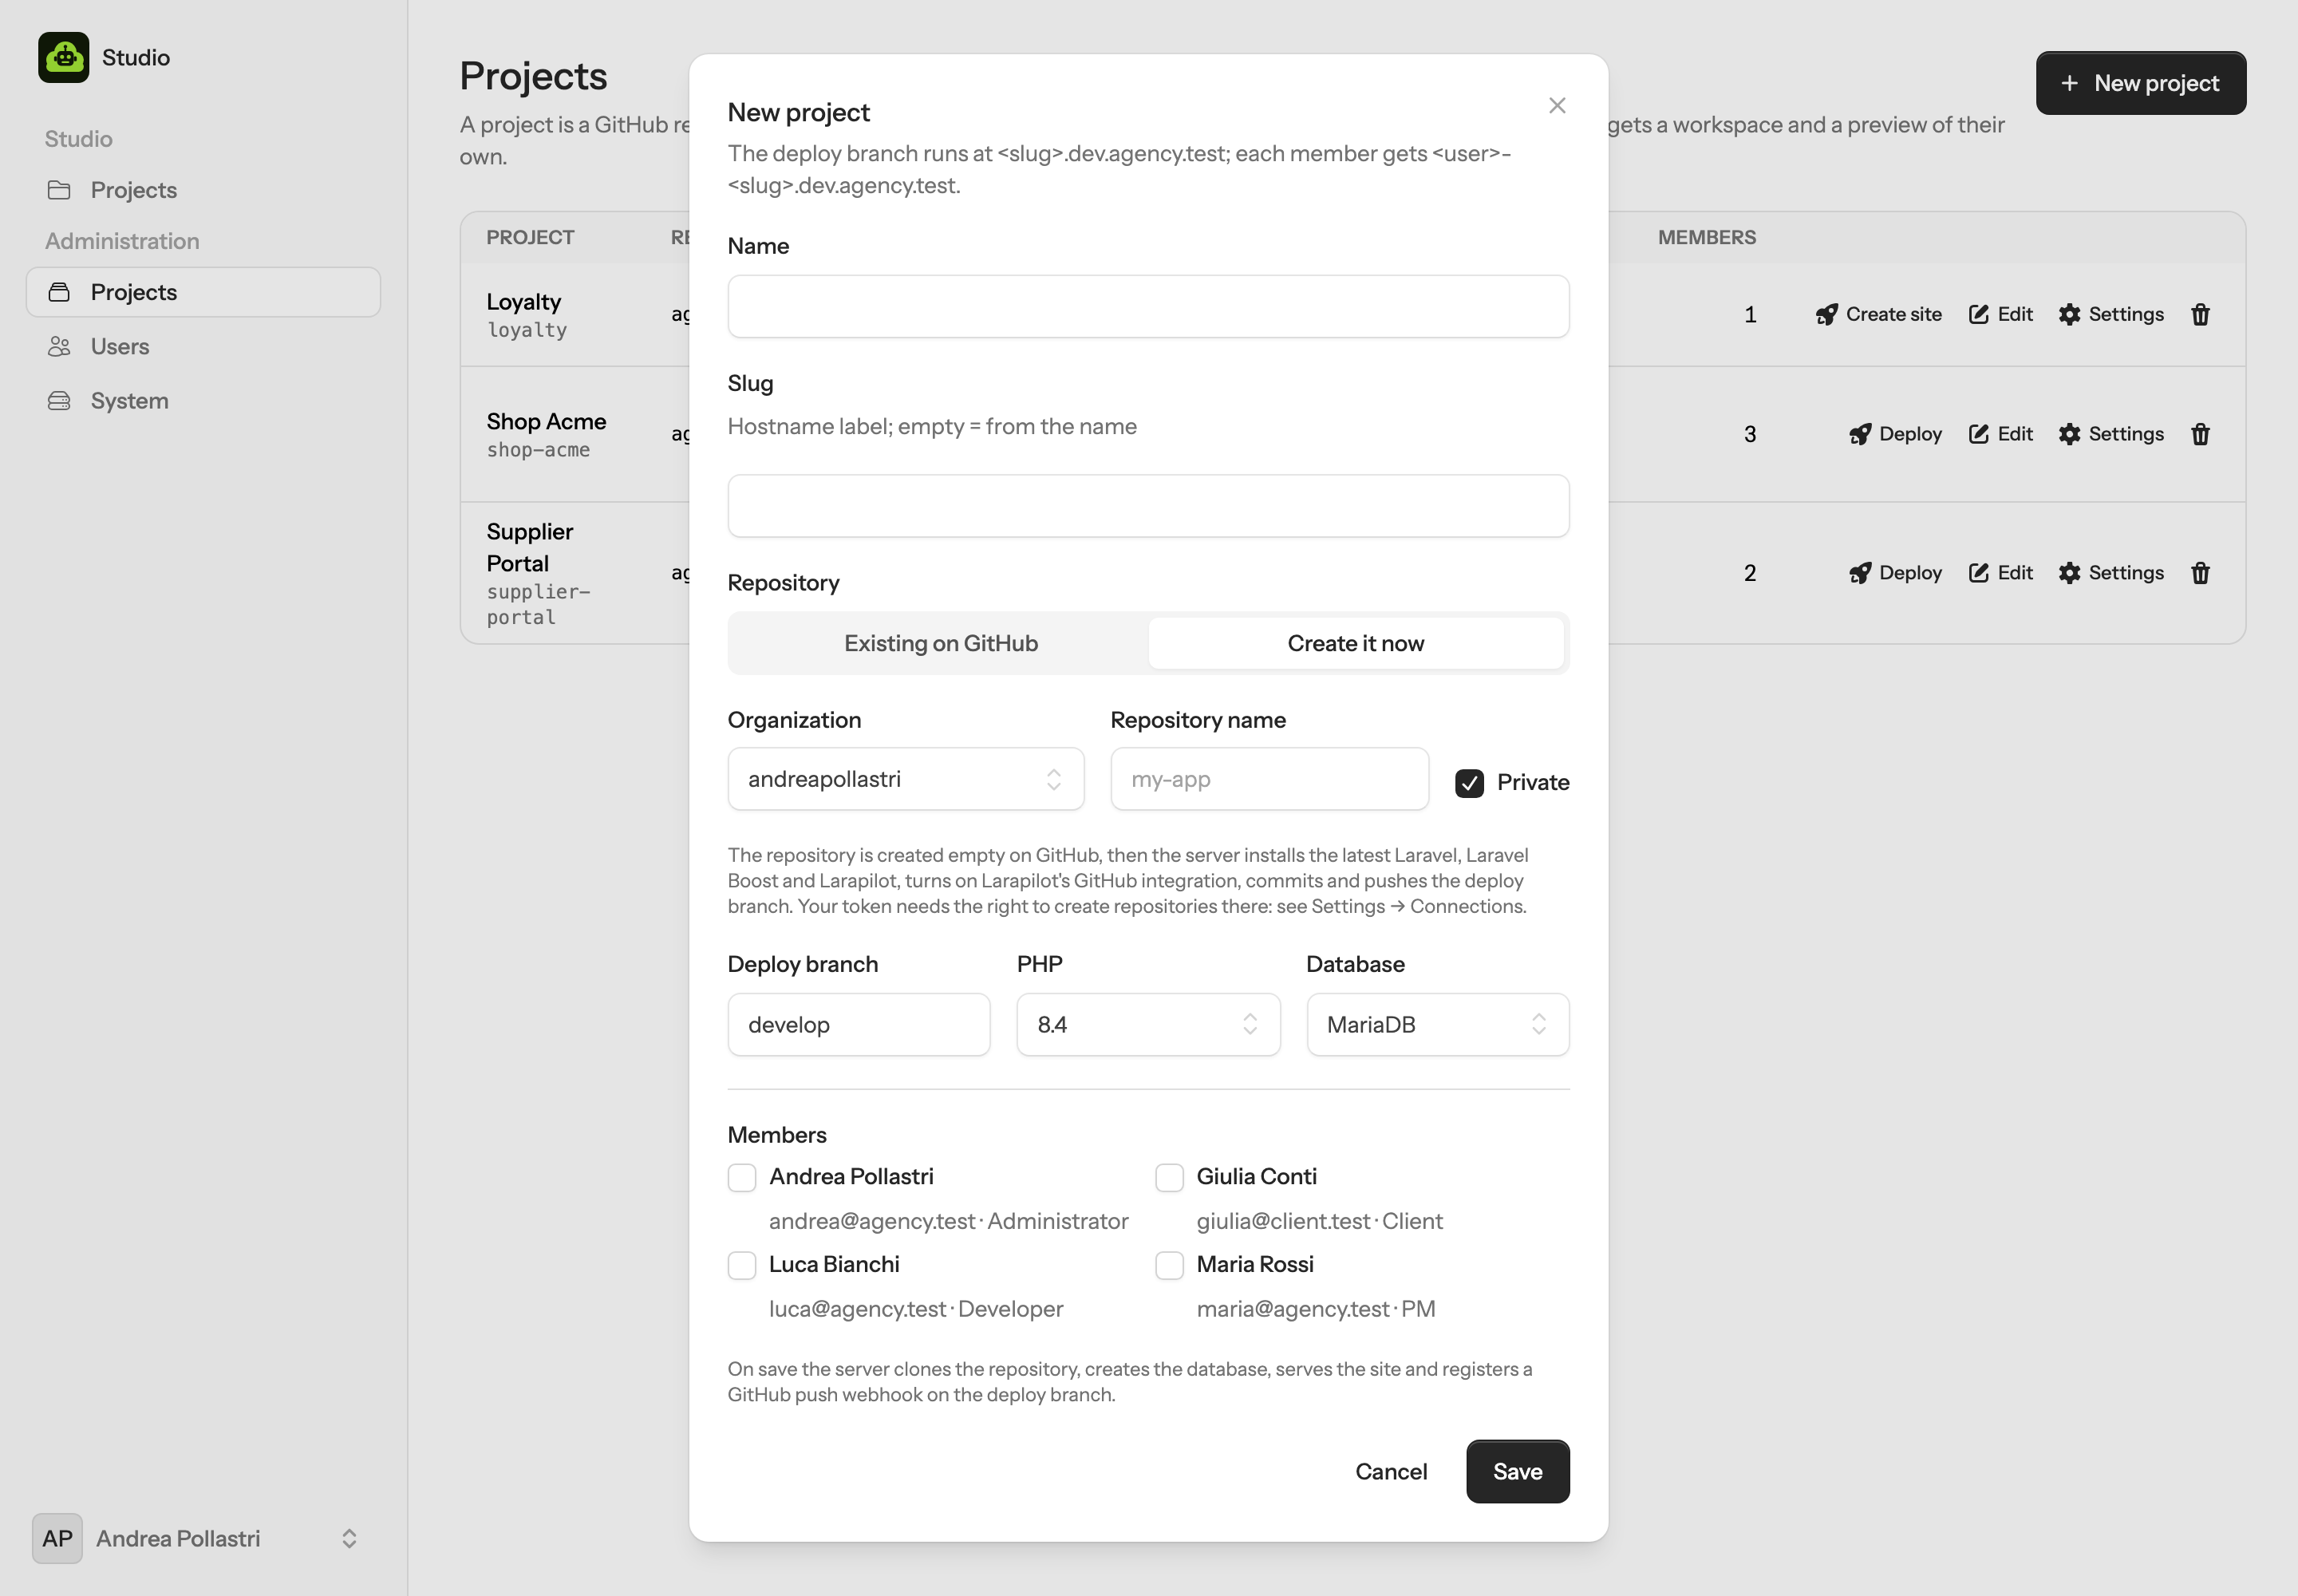Expand the Andrea Pollastri account chevron
Viewport: 2298px width, 1596px height.
coord(349,1538)
